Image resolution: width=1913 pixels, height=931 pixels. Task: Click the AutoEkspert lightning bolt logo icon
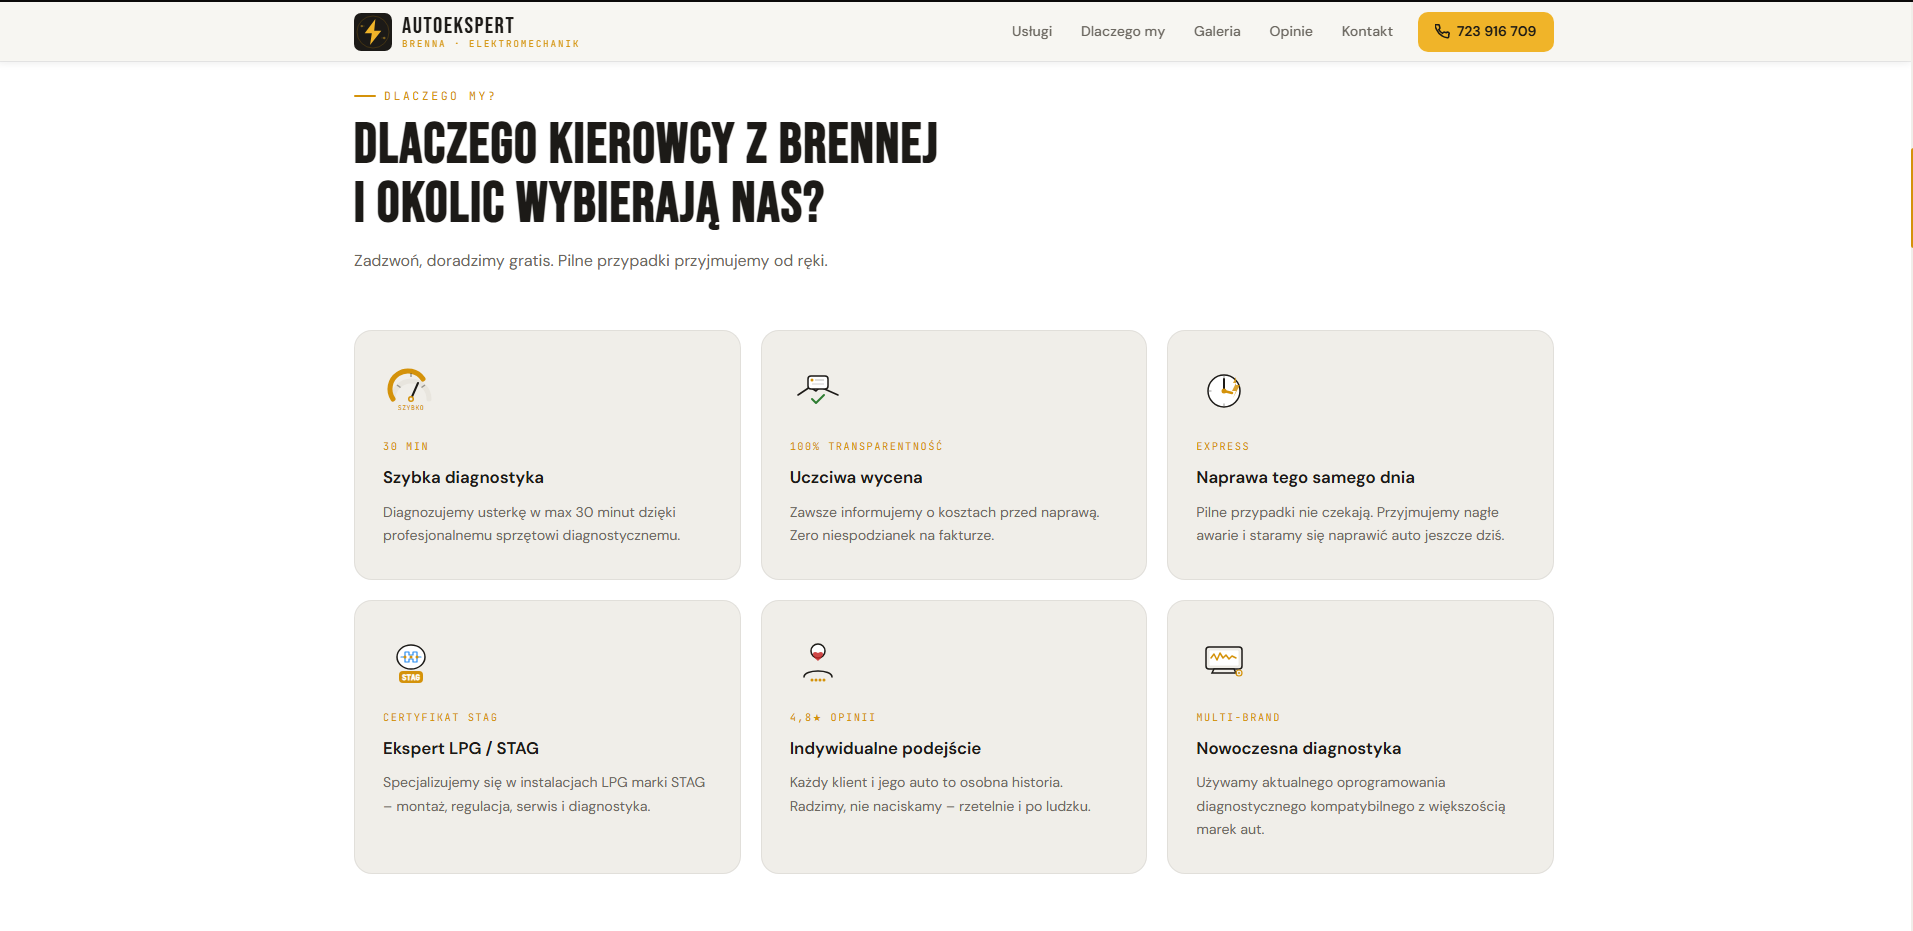[373, 32]
